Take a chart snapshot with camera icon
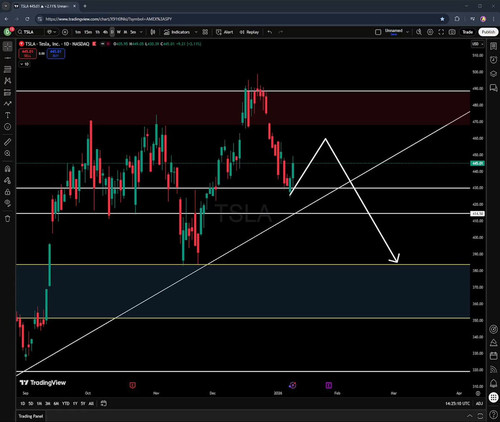This screenshot has width=500, height=422. (452, 32)
